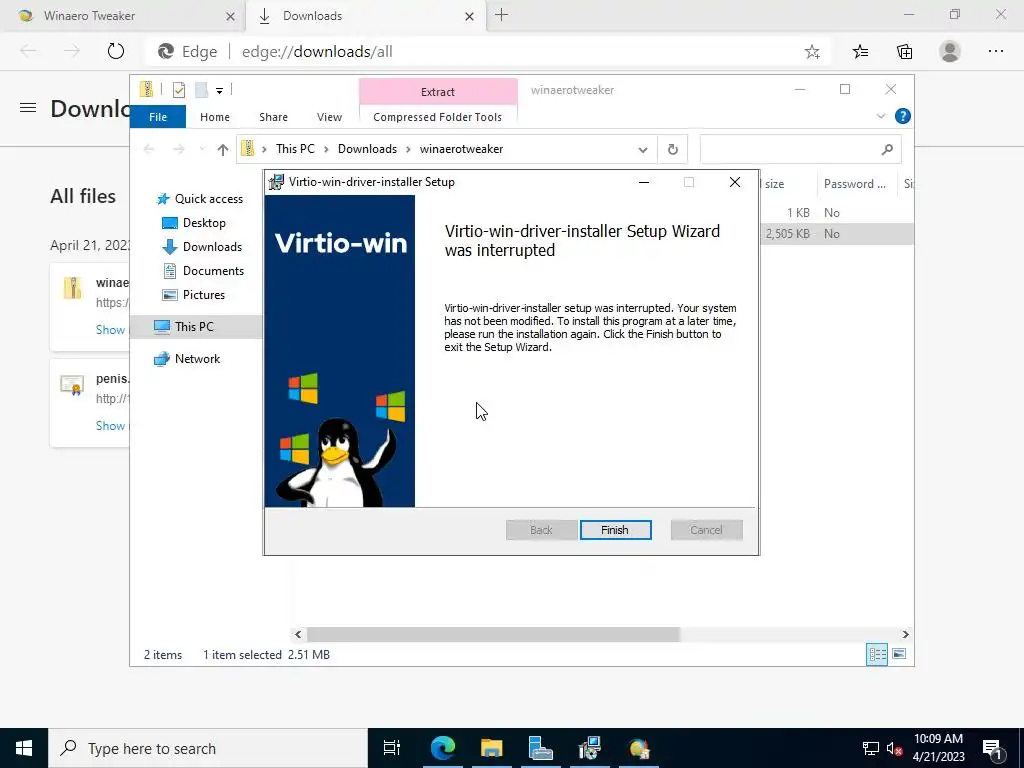Select Network in the navigation pane
The width and height of the screenshot is (1024, 768).
point(187,359)
